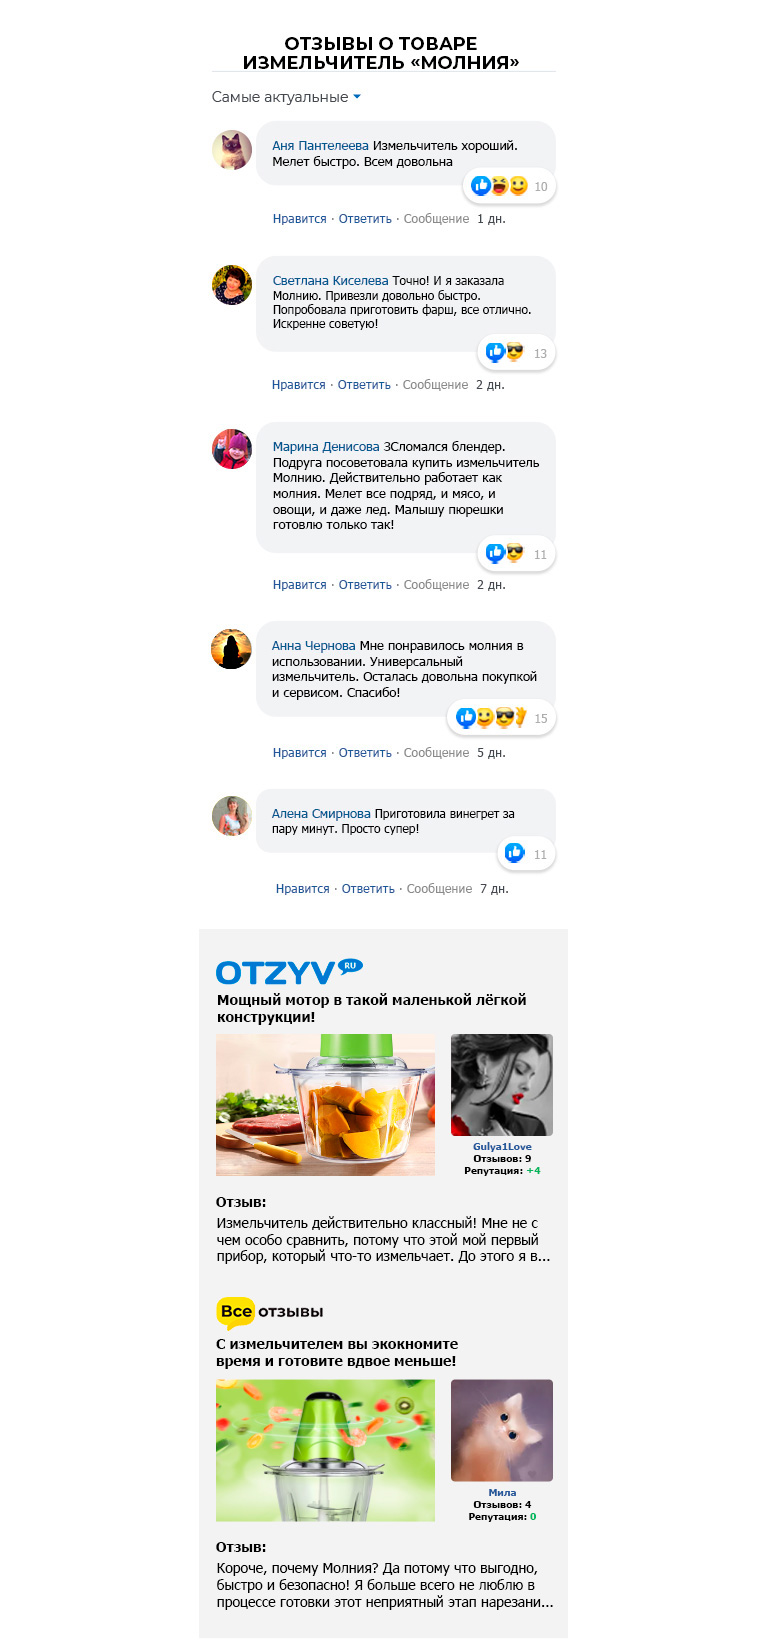The image size is (768, 1650).
Task: Click the OTZYV.ru logo
Action: 289,972
